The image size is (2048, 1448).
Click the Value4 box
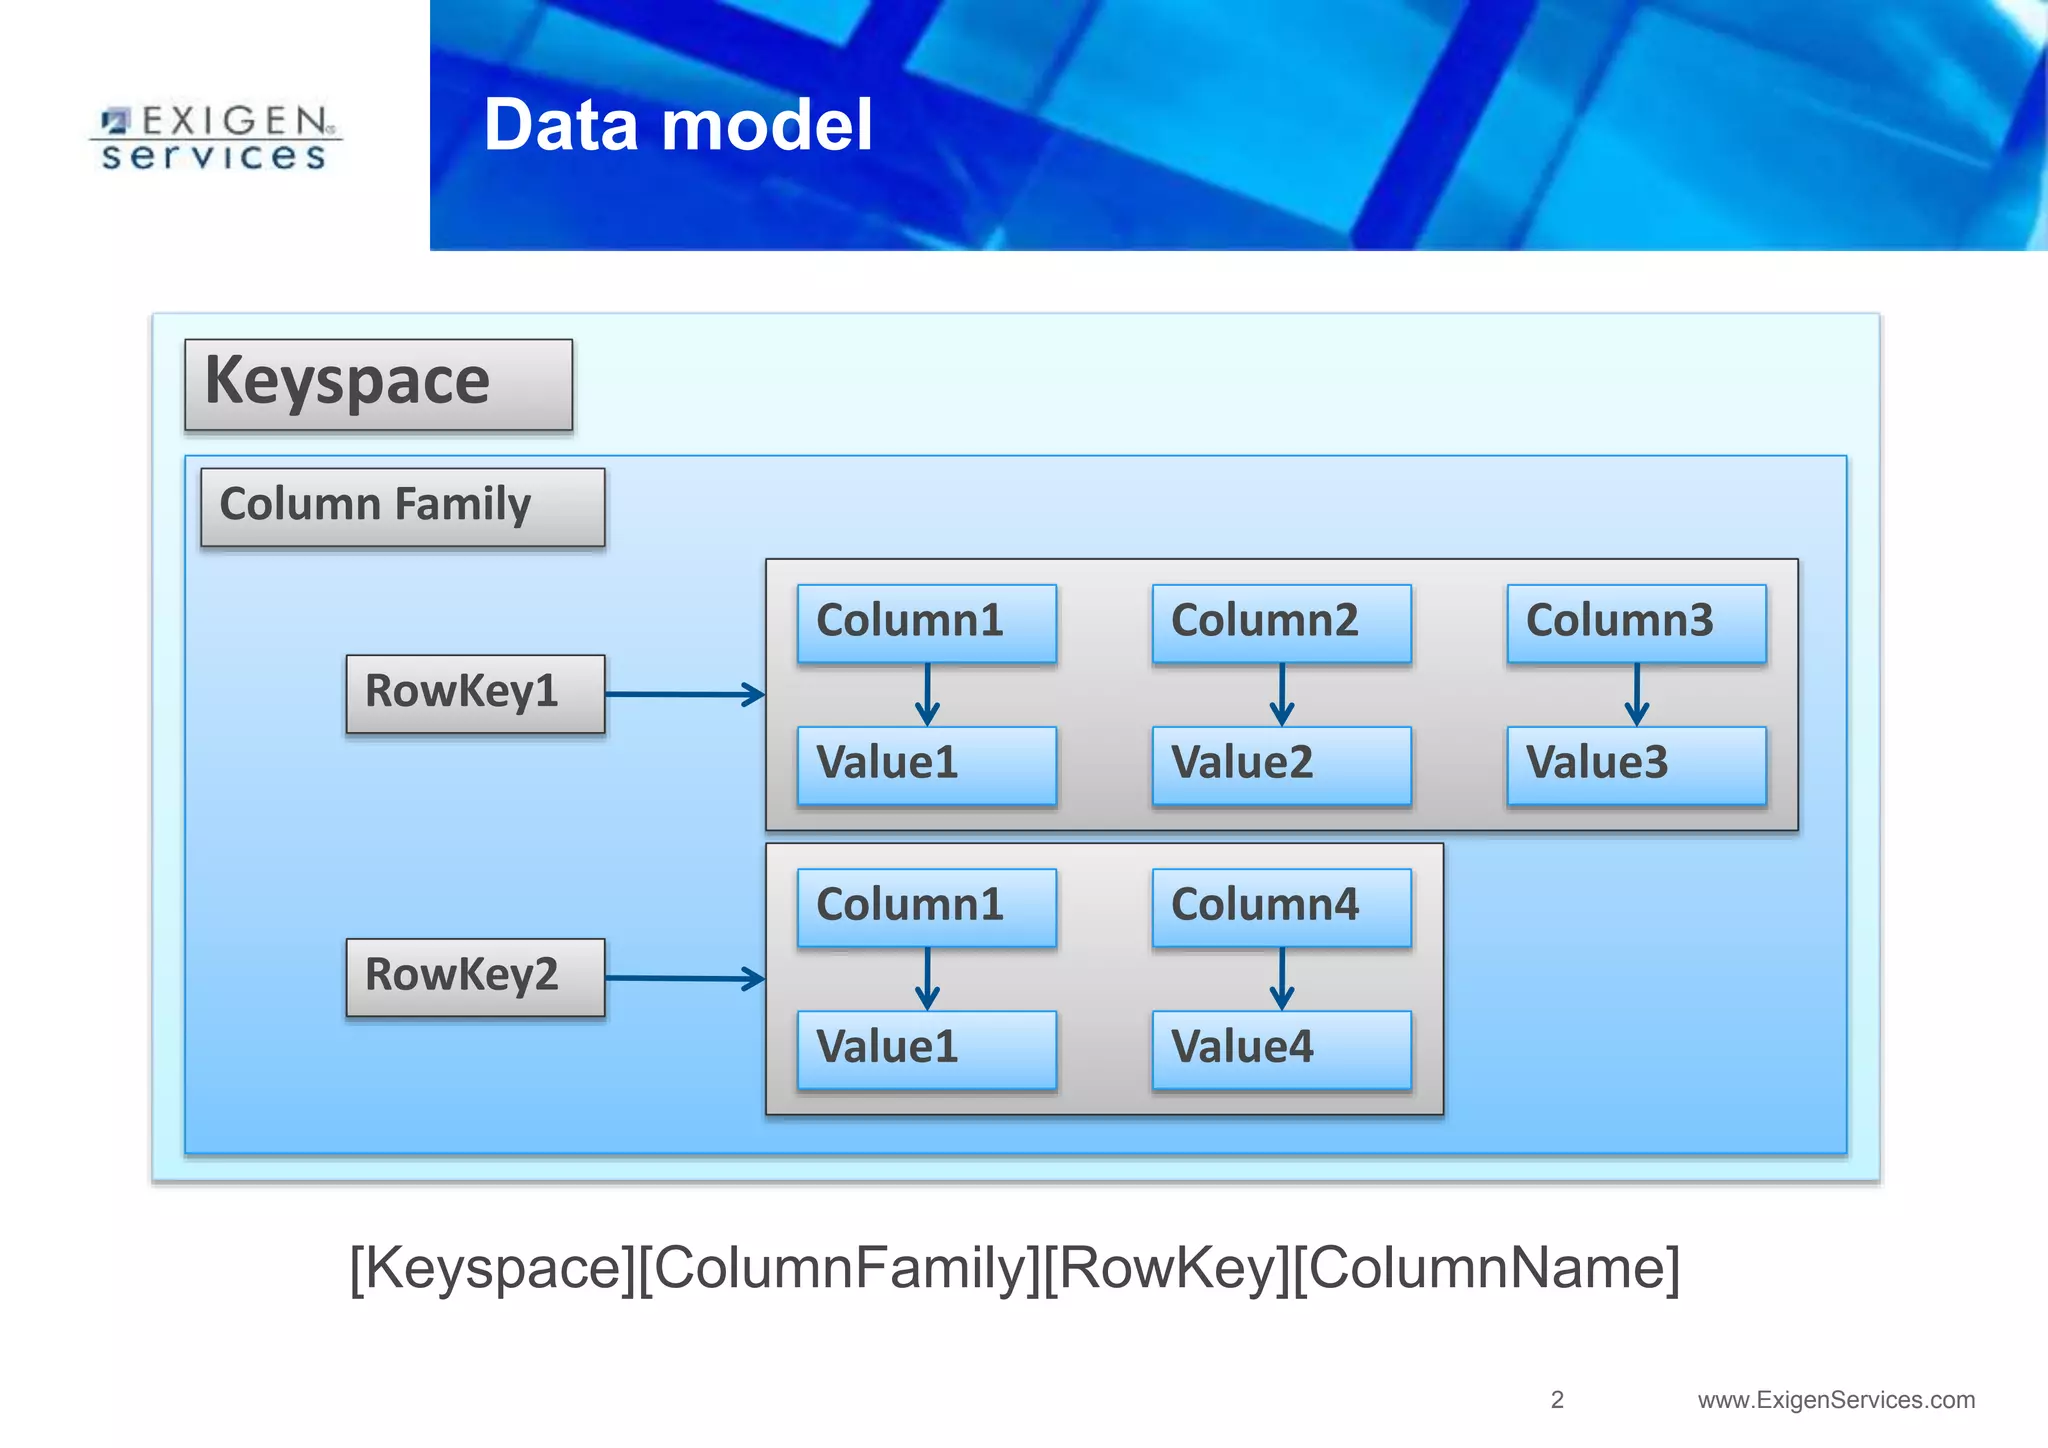1281,1049
